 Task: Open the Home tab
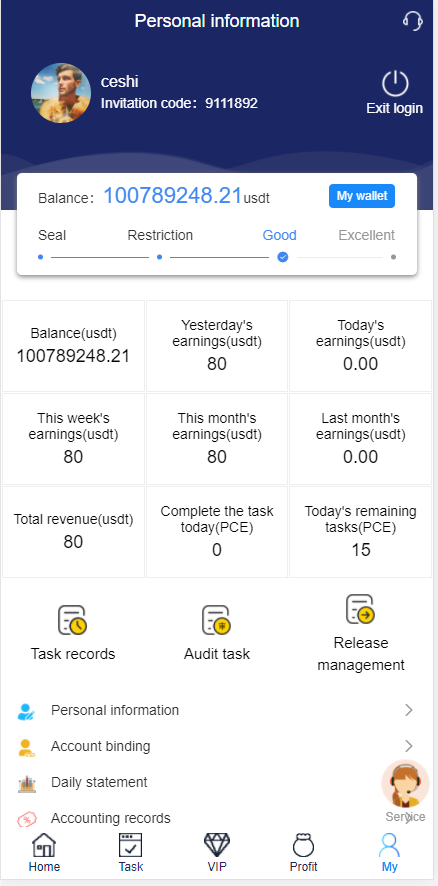[x=44, y=852]
